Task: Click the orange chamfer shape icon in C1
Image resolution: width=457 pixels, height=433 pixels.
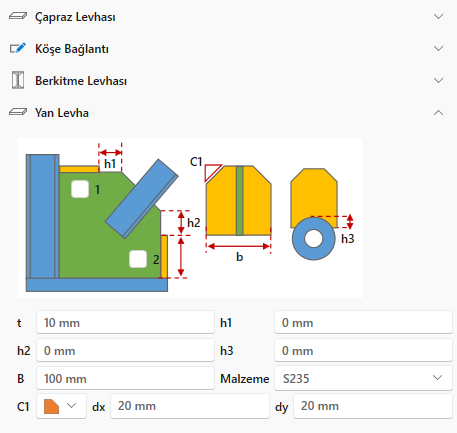Action: 51,406
